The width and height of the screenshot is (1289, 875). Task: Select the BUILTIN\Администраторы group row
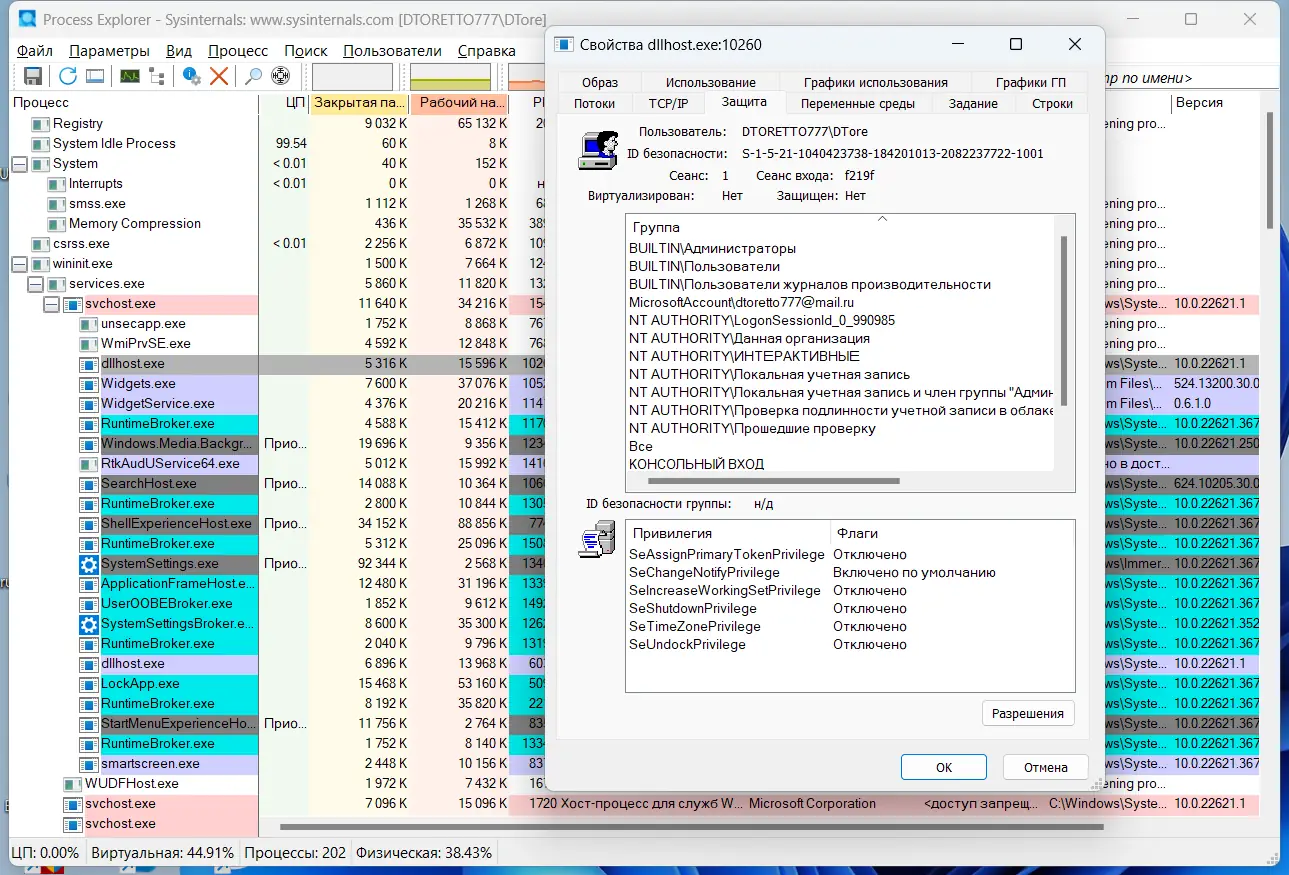[x=840, y=248]
